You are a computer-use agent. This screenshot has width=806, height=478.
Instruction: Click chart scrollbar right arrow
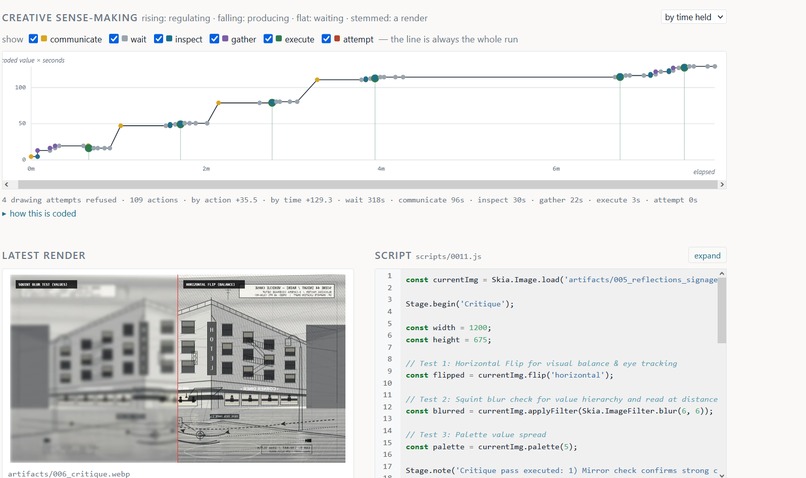722,185
